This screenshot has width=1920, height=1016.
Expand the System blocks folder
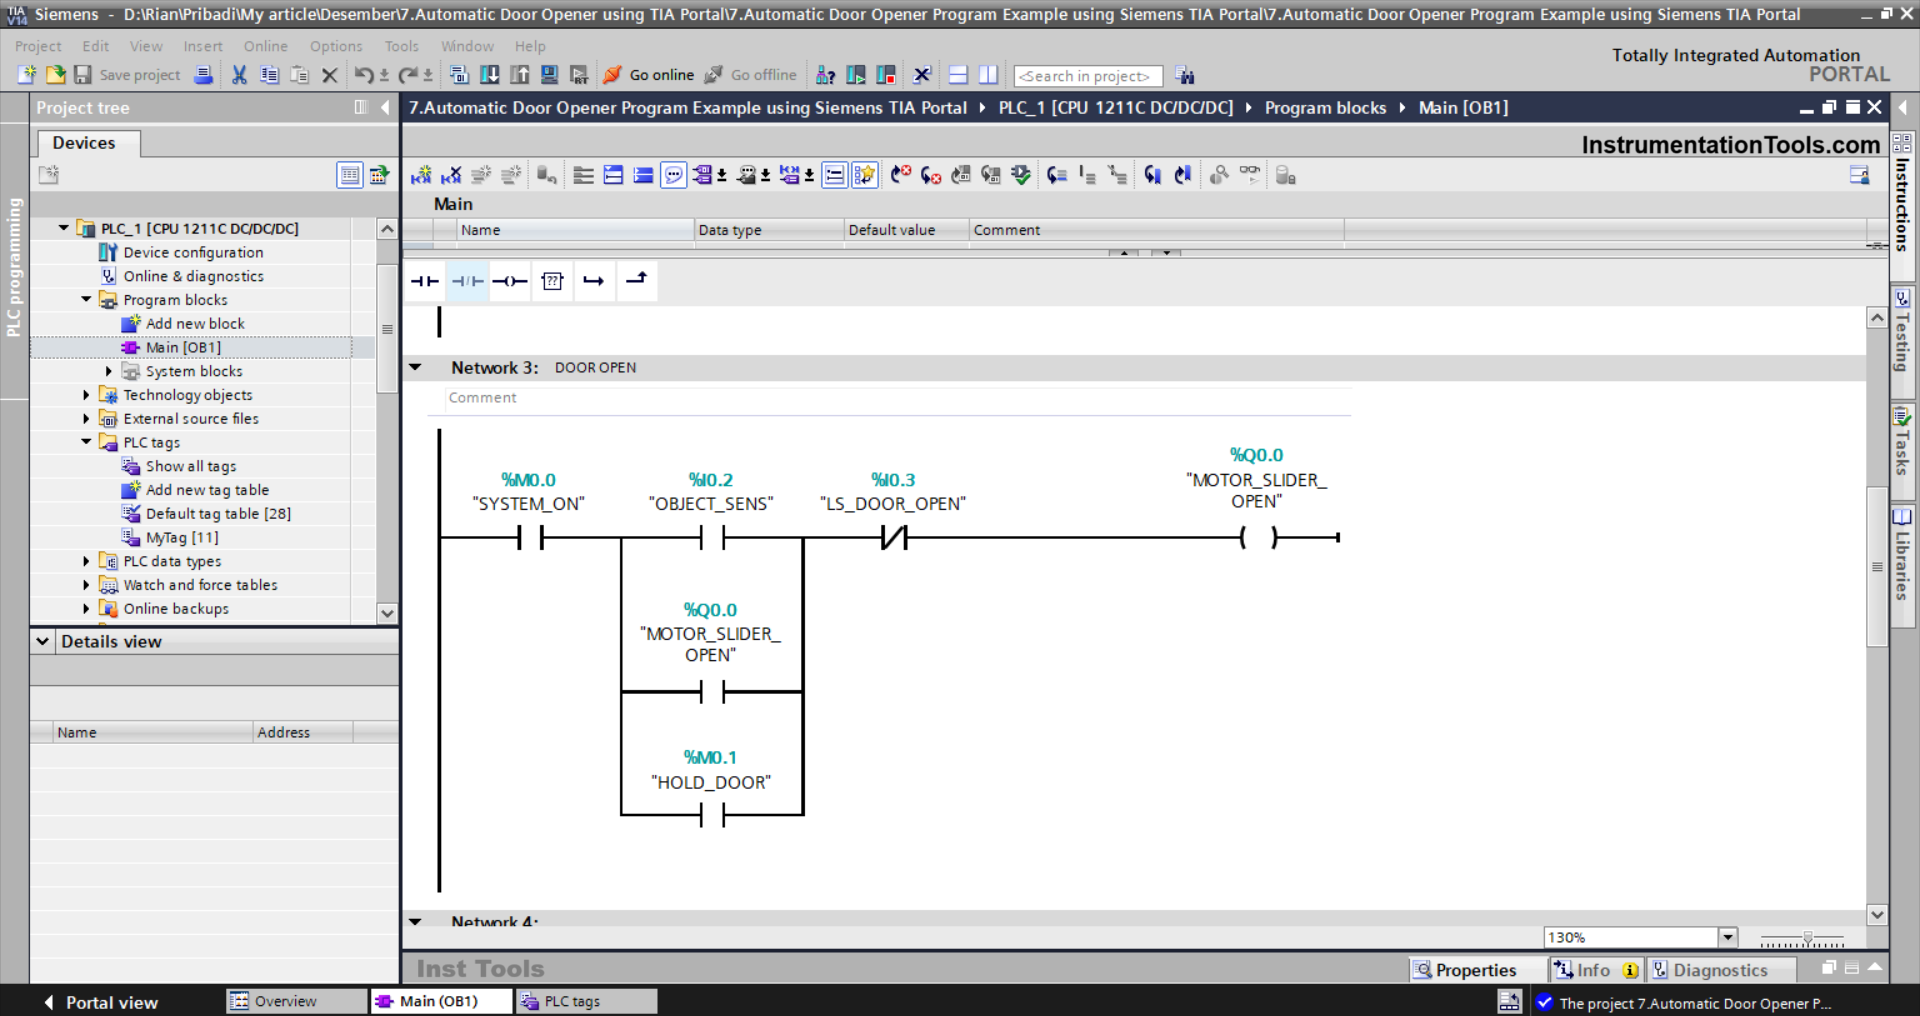click(108, 371)
